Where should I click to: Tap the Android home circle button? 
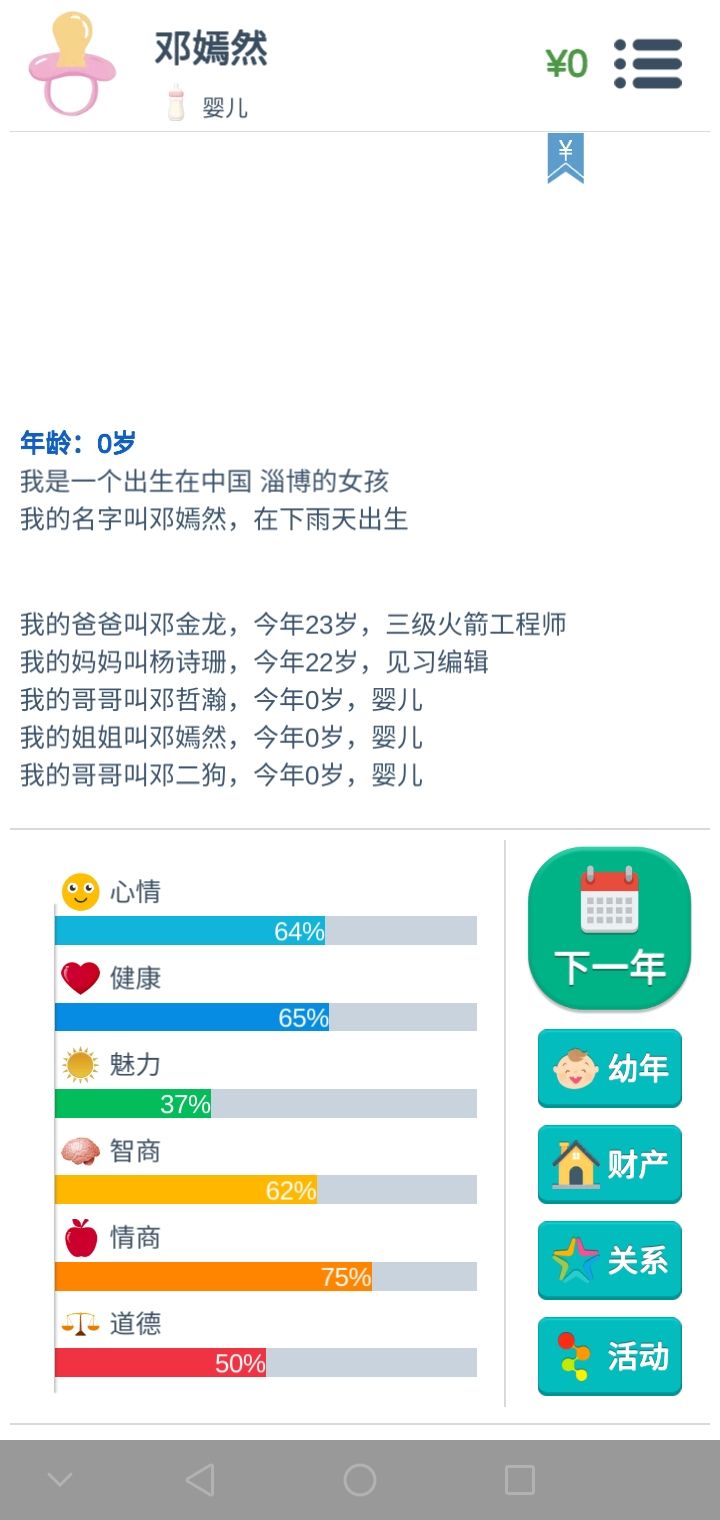(360, 1480)
